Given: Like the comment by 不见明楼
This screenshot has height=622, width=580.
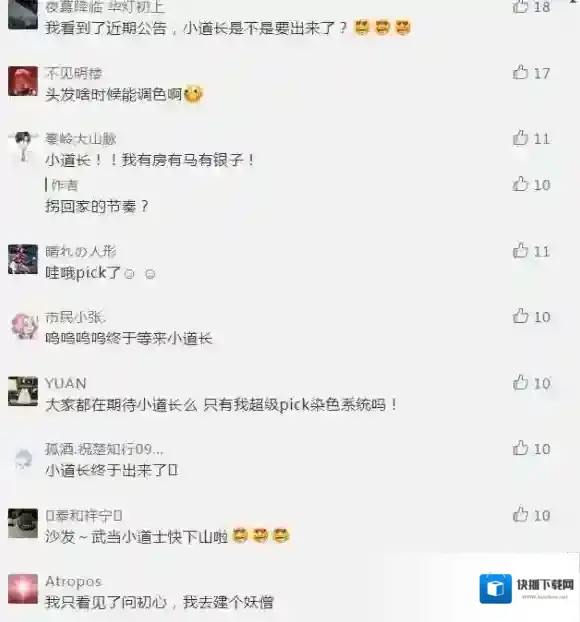Looking at the screenshot, I should coord(520,73).
